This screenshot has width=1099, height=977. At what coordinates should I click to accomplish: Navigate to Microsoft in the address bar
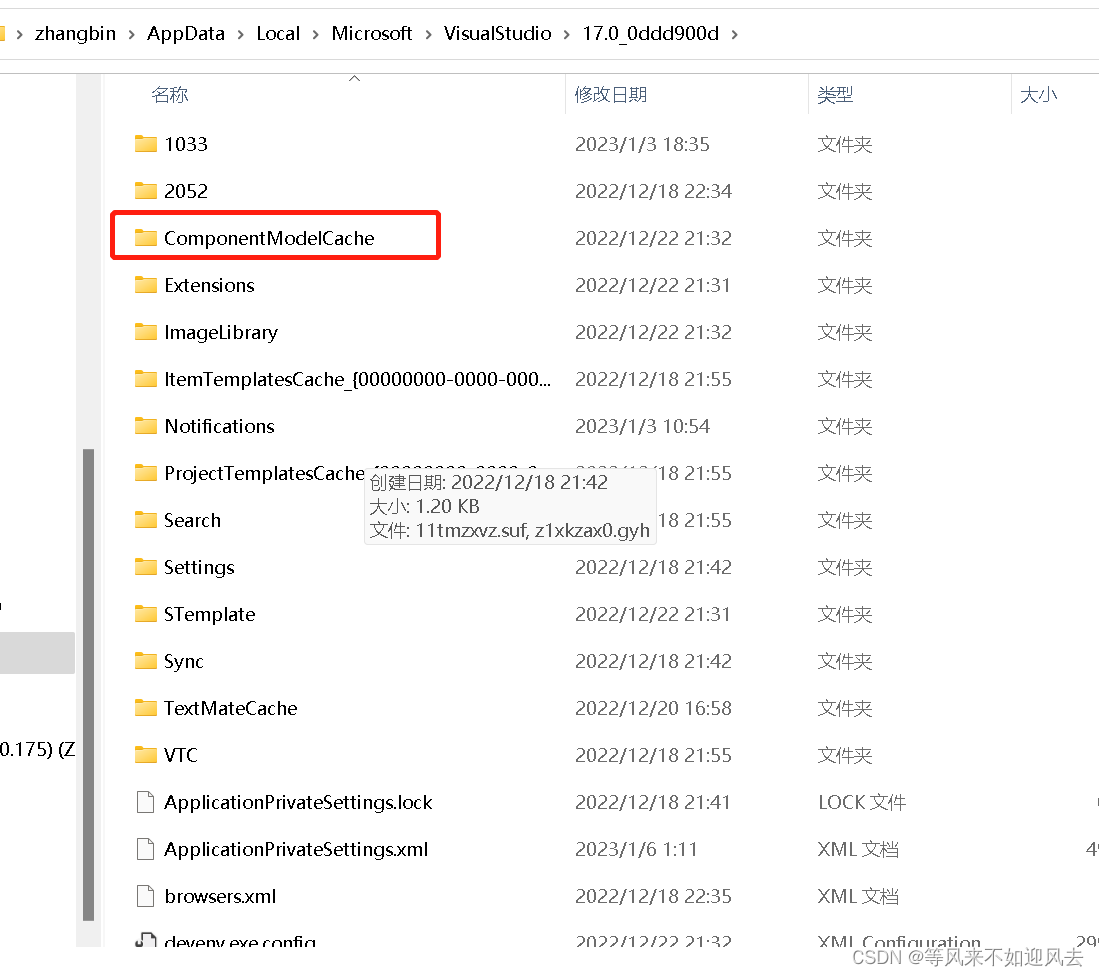pos(371,34)
